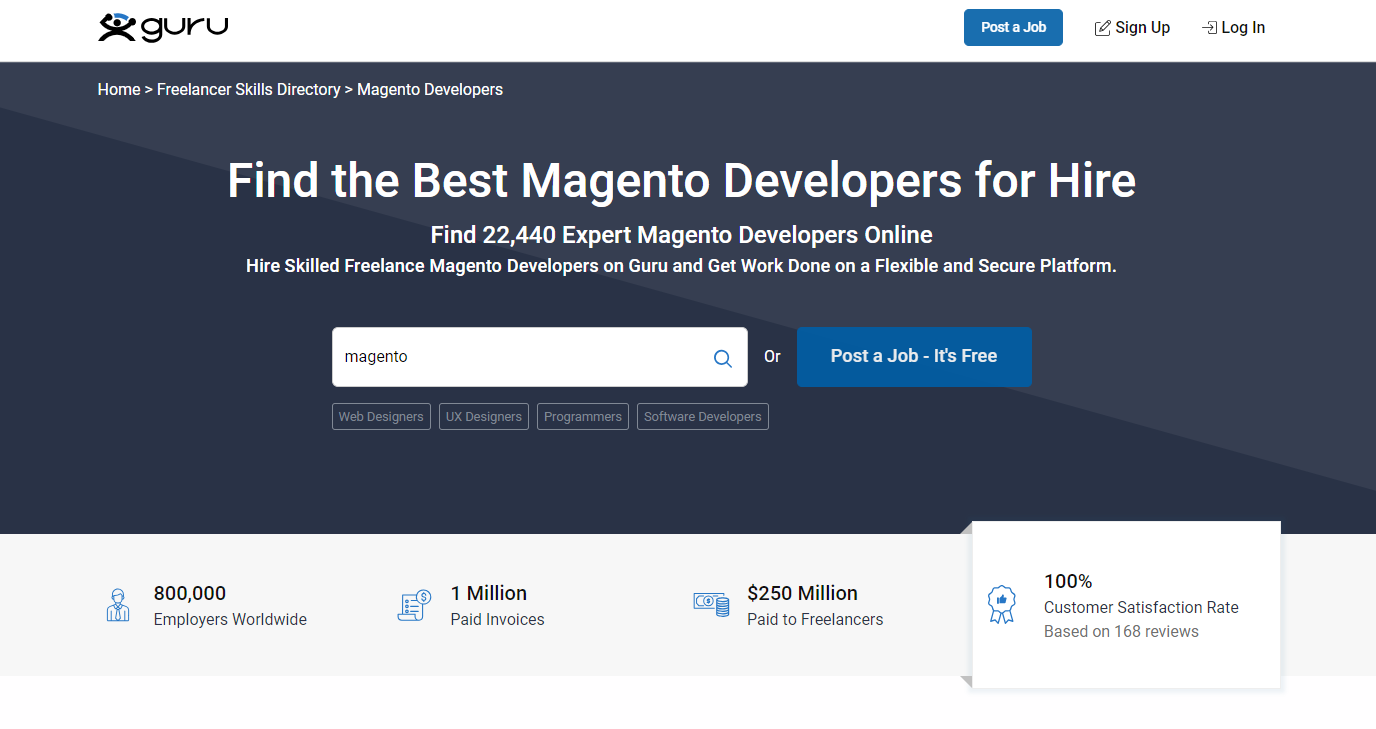Click the header Post a Job button
This screenshot has width=1376, height=729.
coord(1013,28)
